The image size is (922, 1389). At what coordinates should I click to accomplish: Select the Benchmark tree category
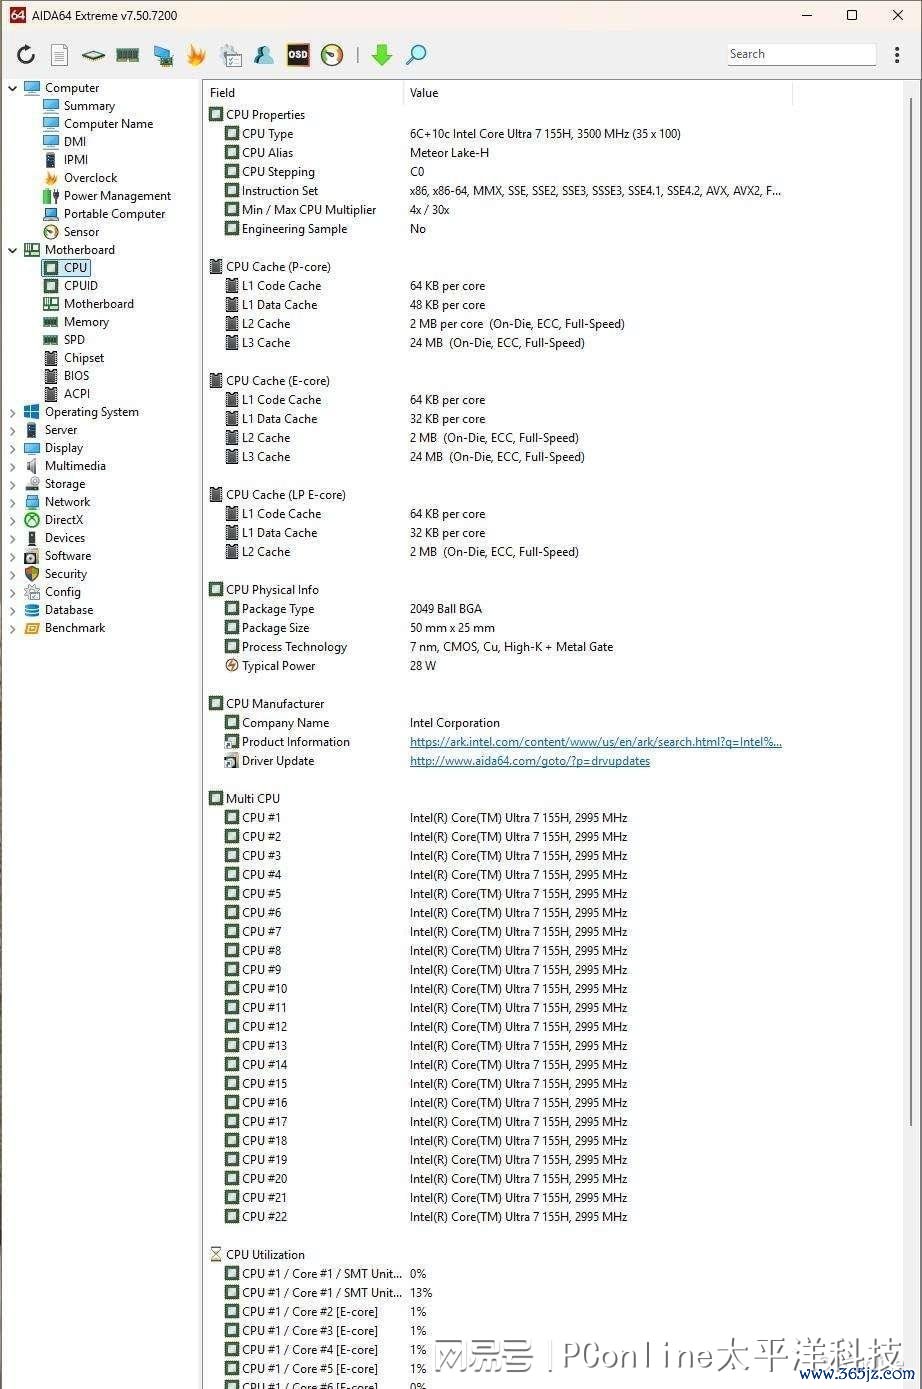pyautogui.click(x=75, y=628)
